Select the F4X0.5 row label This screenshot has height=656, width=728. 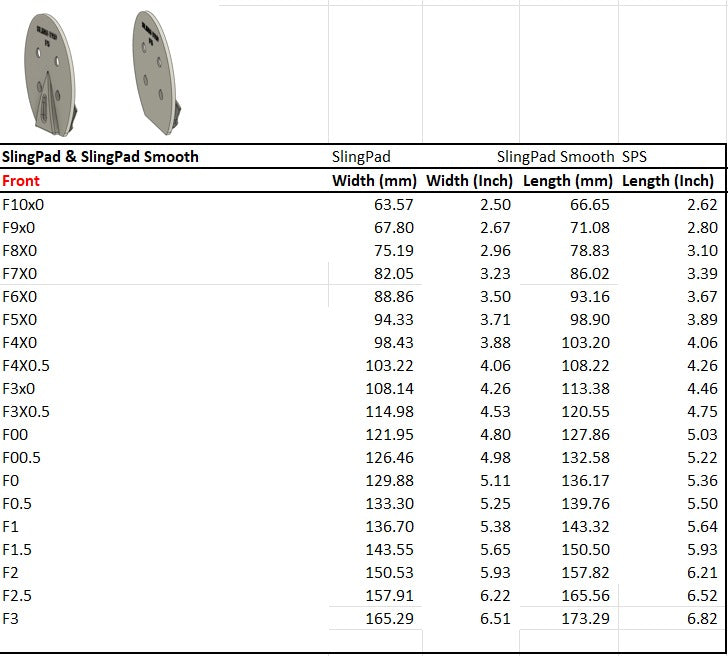tap(26, 366)
